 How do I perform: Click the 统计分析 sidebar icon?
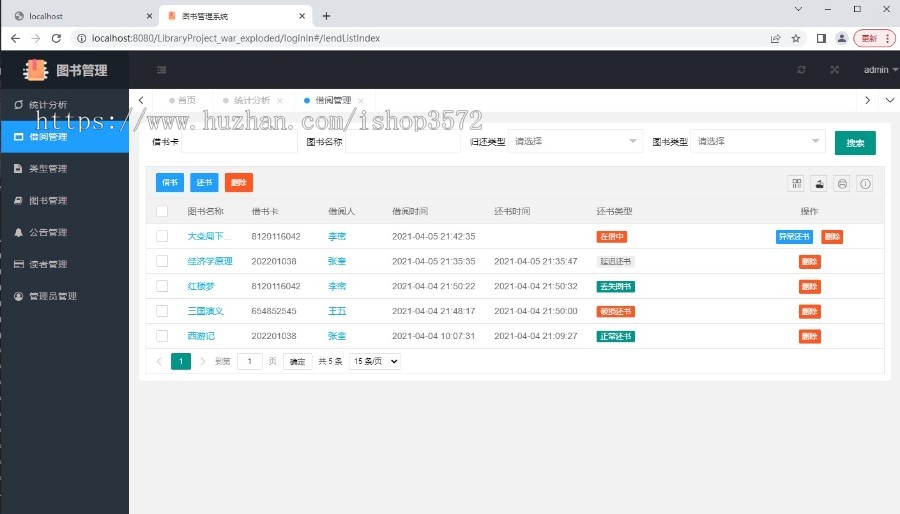point(18,104)
